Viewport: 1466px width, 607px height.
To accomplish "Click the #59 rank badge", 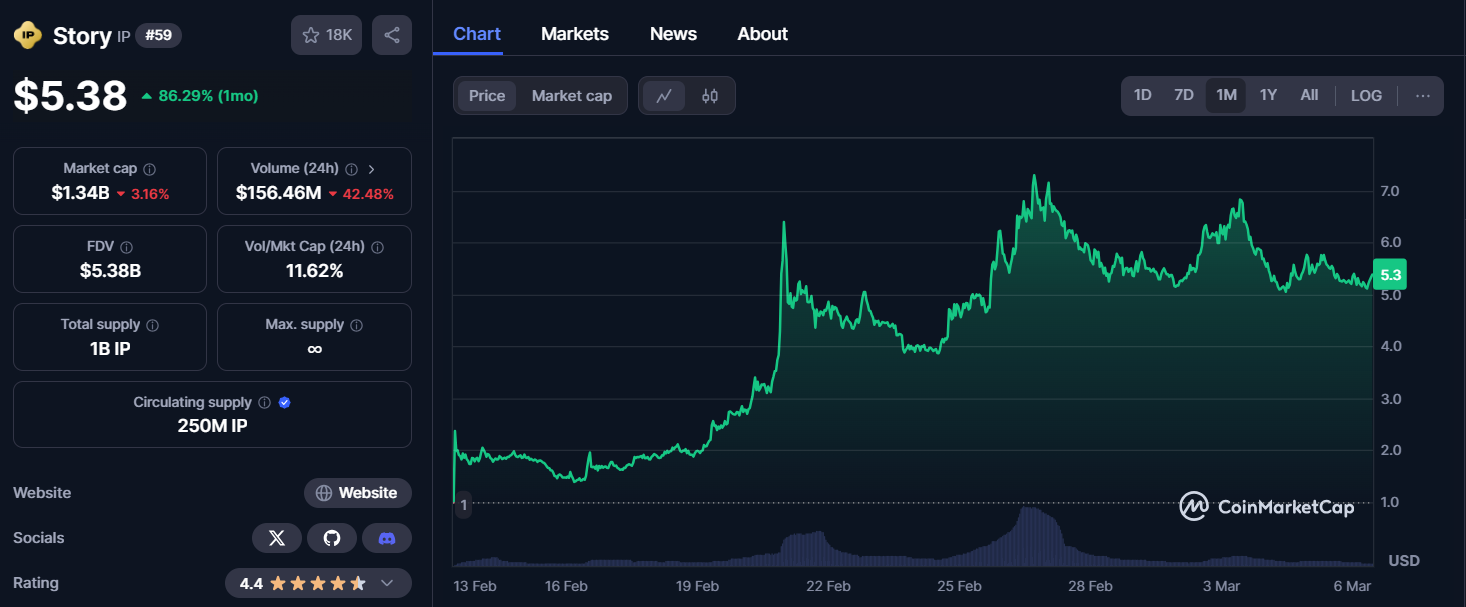I will (158, 36).
